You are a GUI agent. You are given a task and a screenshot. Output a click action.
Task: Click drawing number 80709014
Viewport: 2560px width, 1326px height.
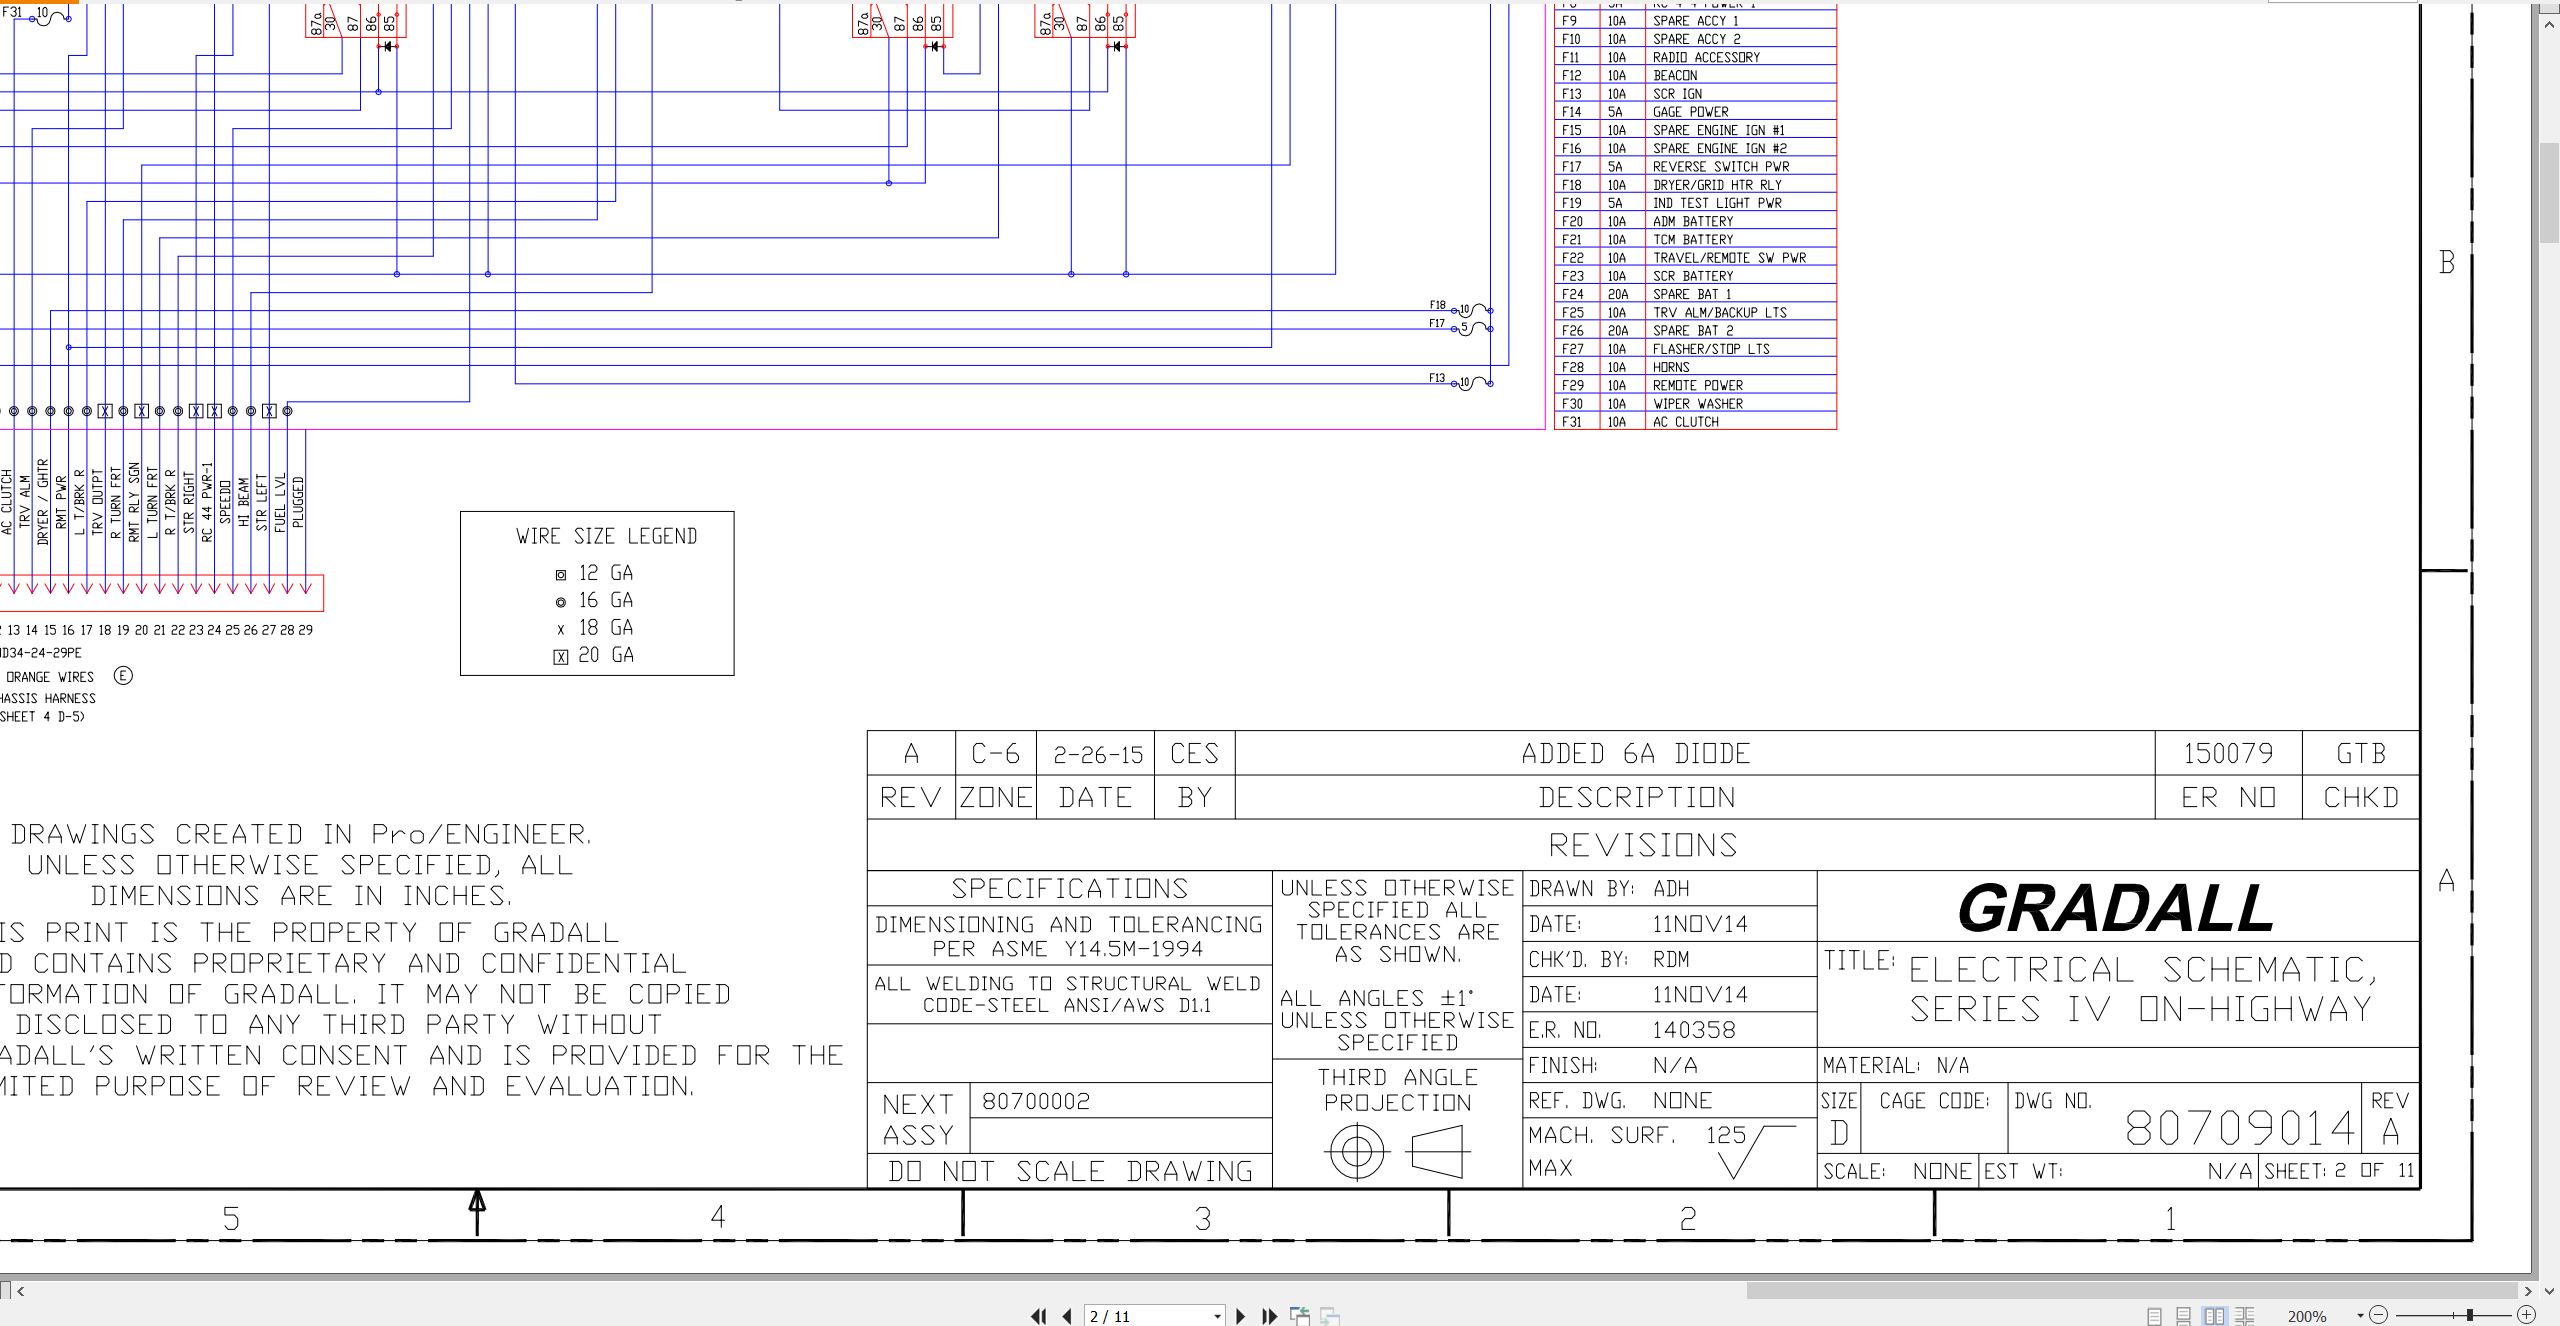2240,1128
